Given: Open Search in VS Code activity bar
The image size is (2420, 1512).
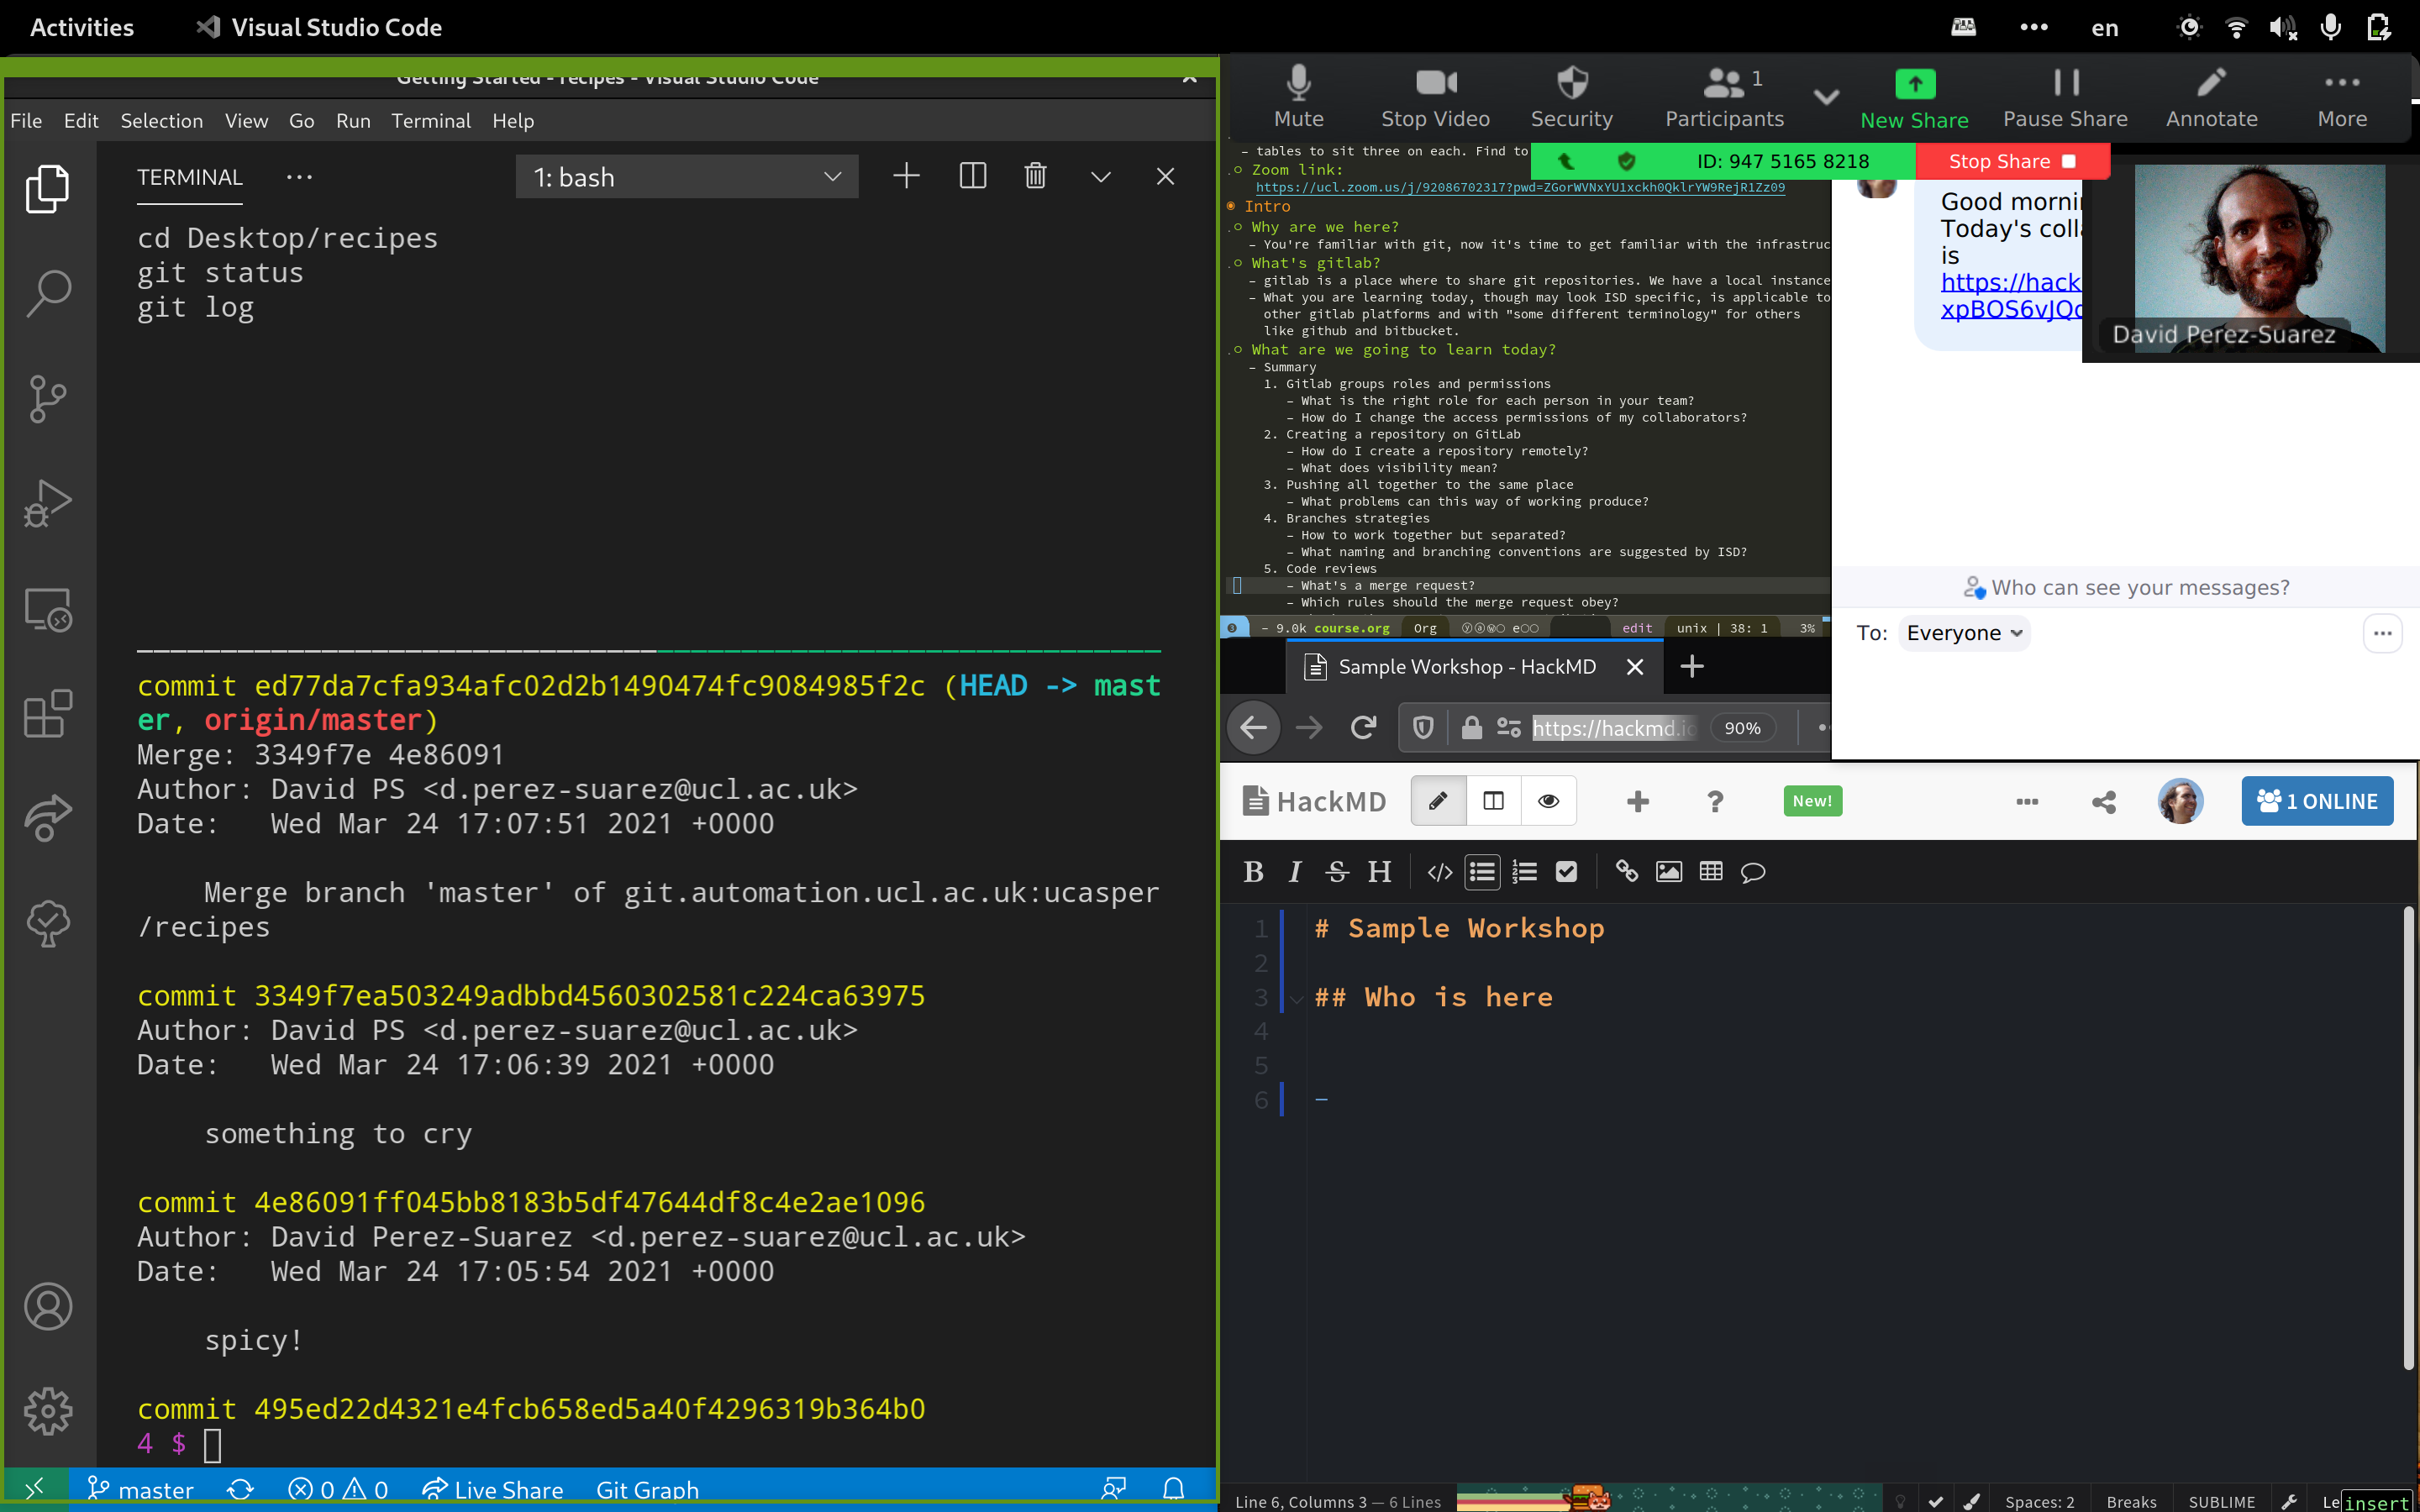Looking at the screenshot, I should click(47, 294).
